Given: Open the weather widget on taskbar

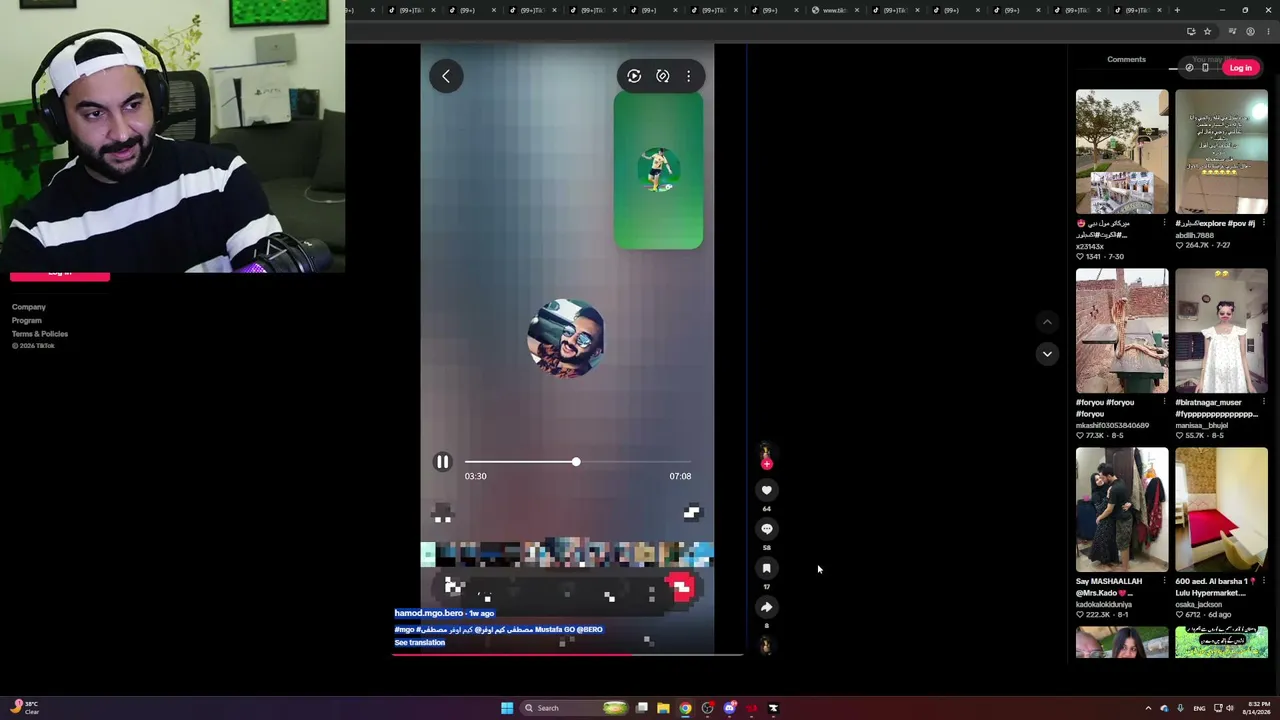Looking at the screenshot, I should click(x=25, y=708).
